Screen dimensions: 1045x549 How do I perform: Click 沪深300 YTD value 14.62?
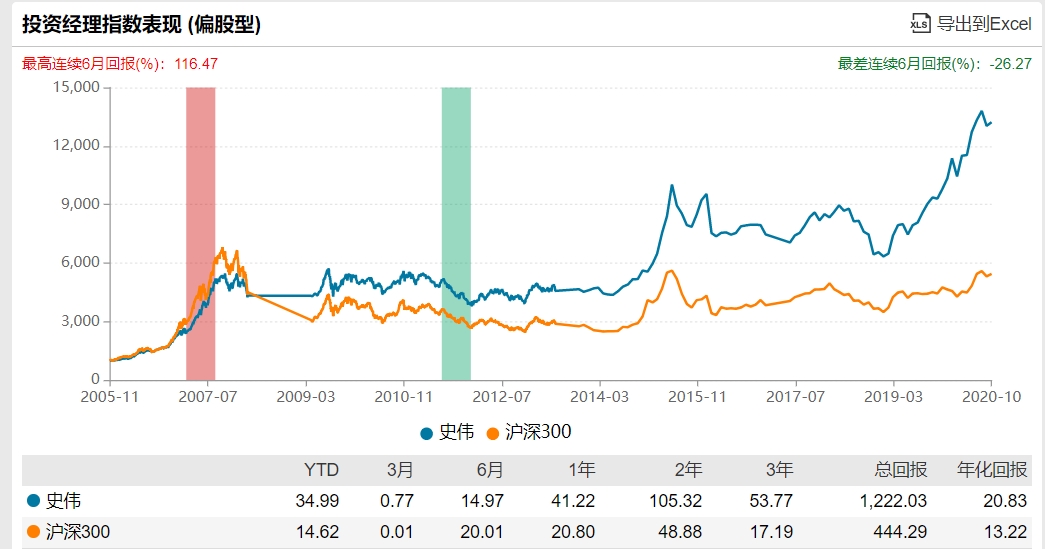coord(317,532)
